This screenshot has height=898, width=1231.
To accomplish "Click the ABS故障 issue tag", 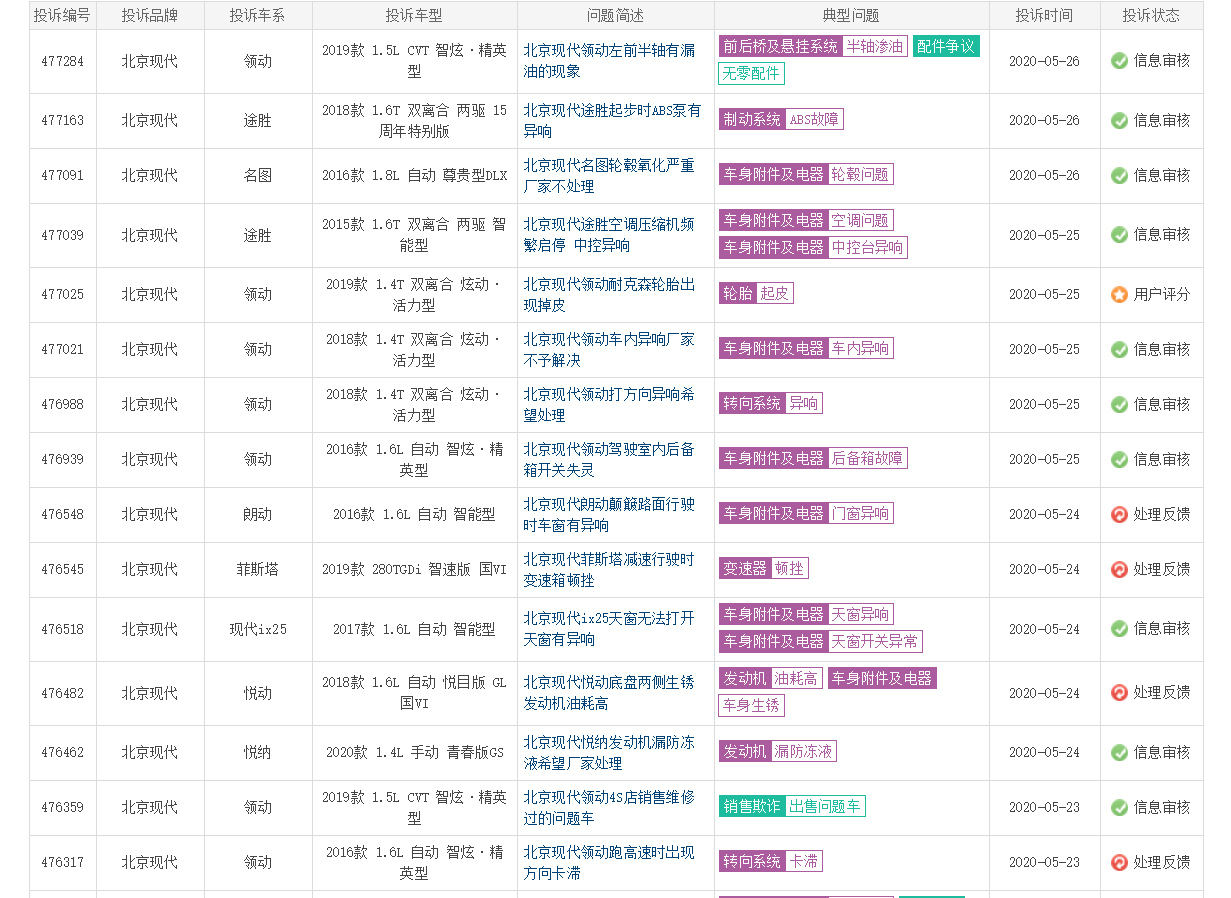I will 814,120.
